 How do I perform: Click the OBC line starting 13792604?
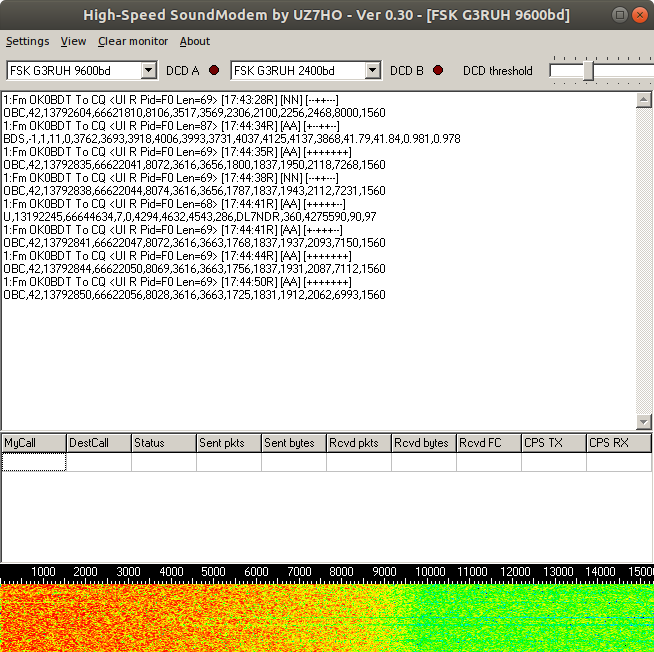(194, 113)
